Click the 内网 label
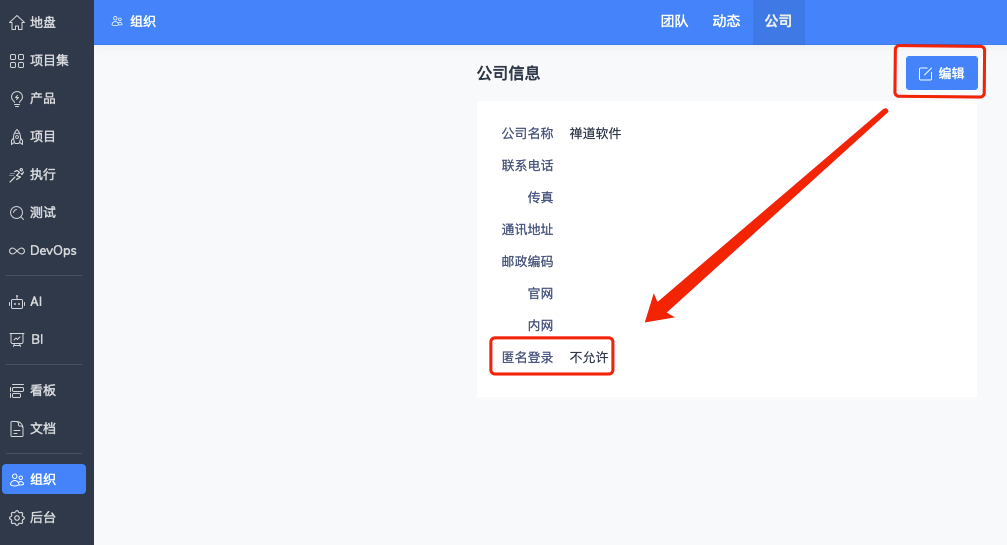This screenshot has height=545, width=1007. click(540, 326)
